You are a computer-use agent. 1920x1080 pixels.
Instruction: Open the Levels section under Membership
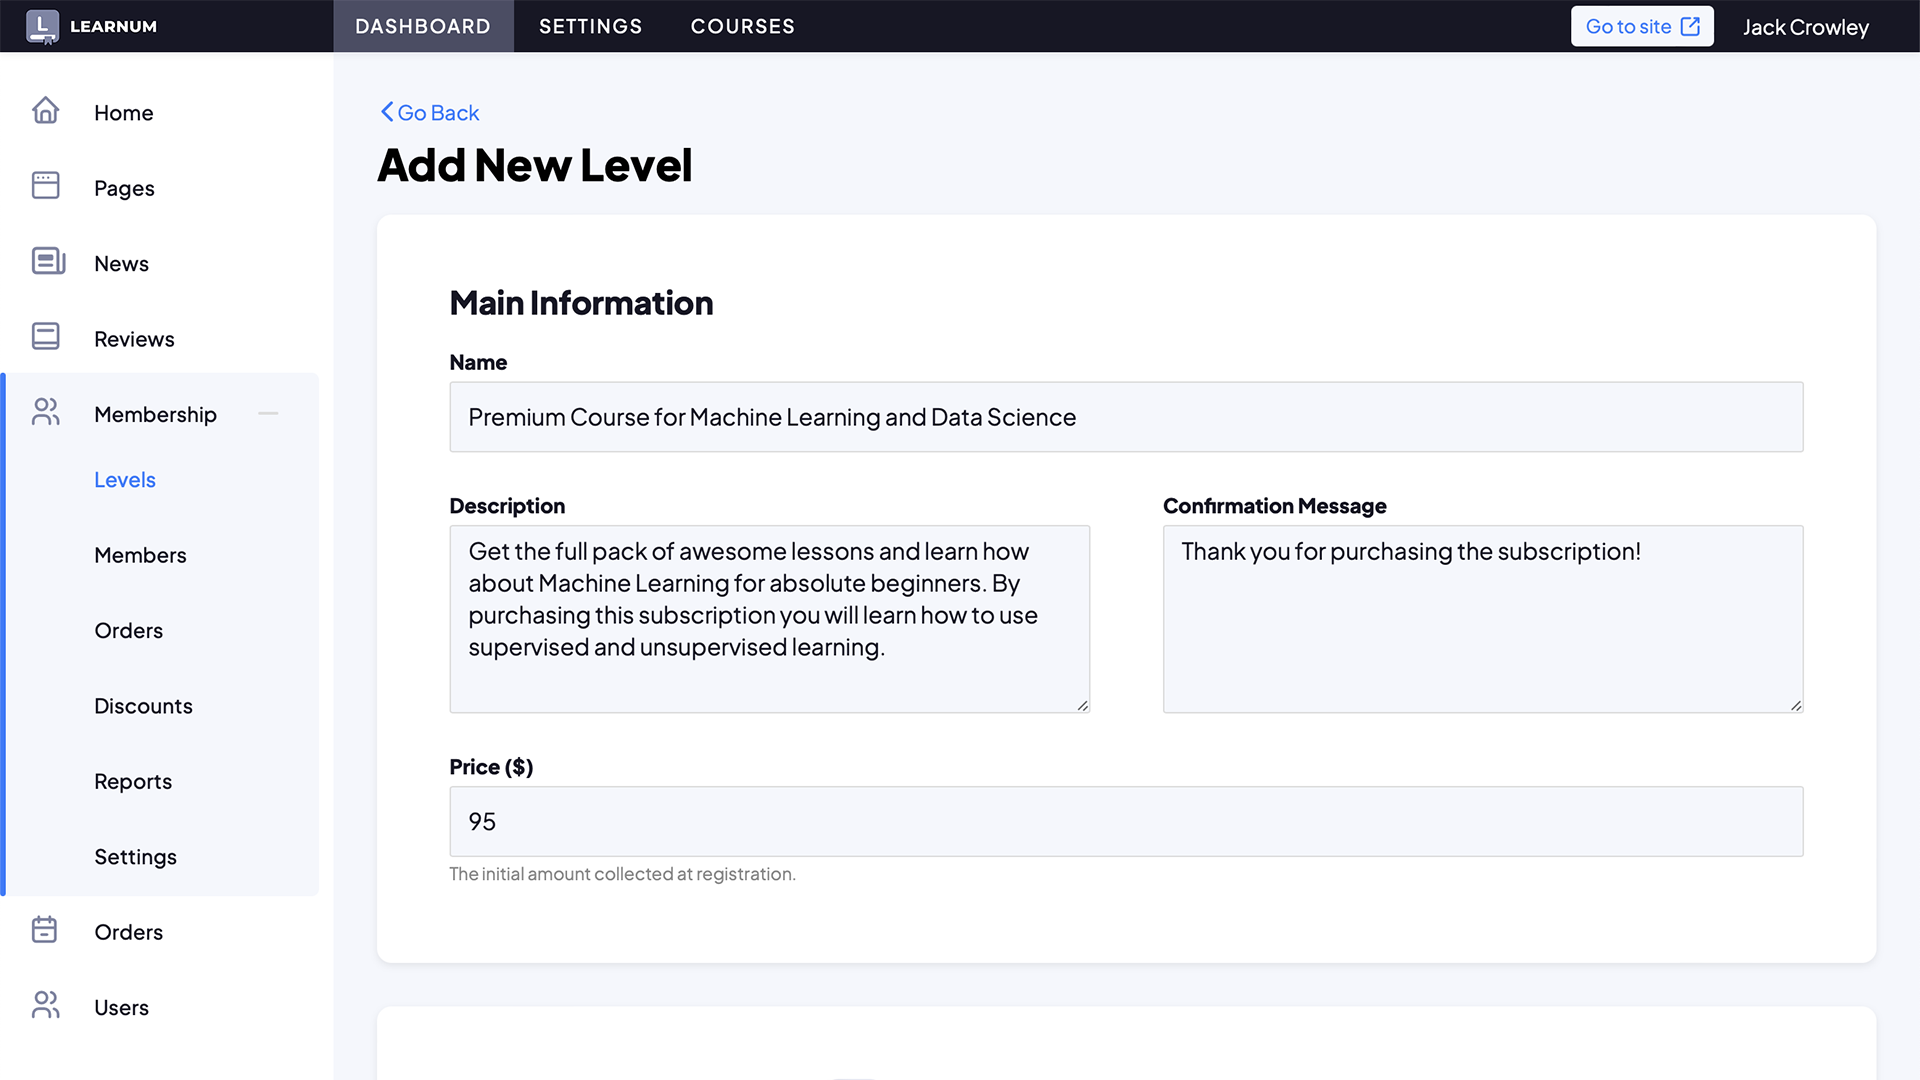click(x=124, y=480)
